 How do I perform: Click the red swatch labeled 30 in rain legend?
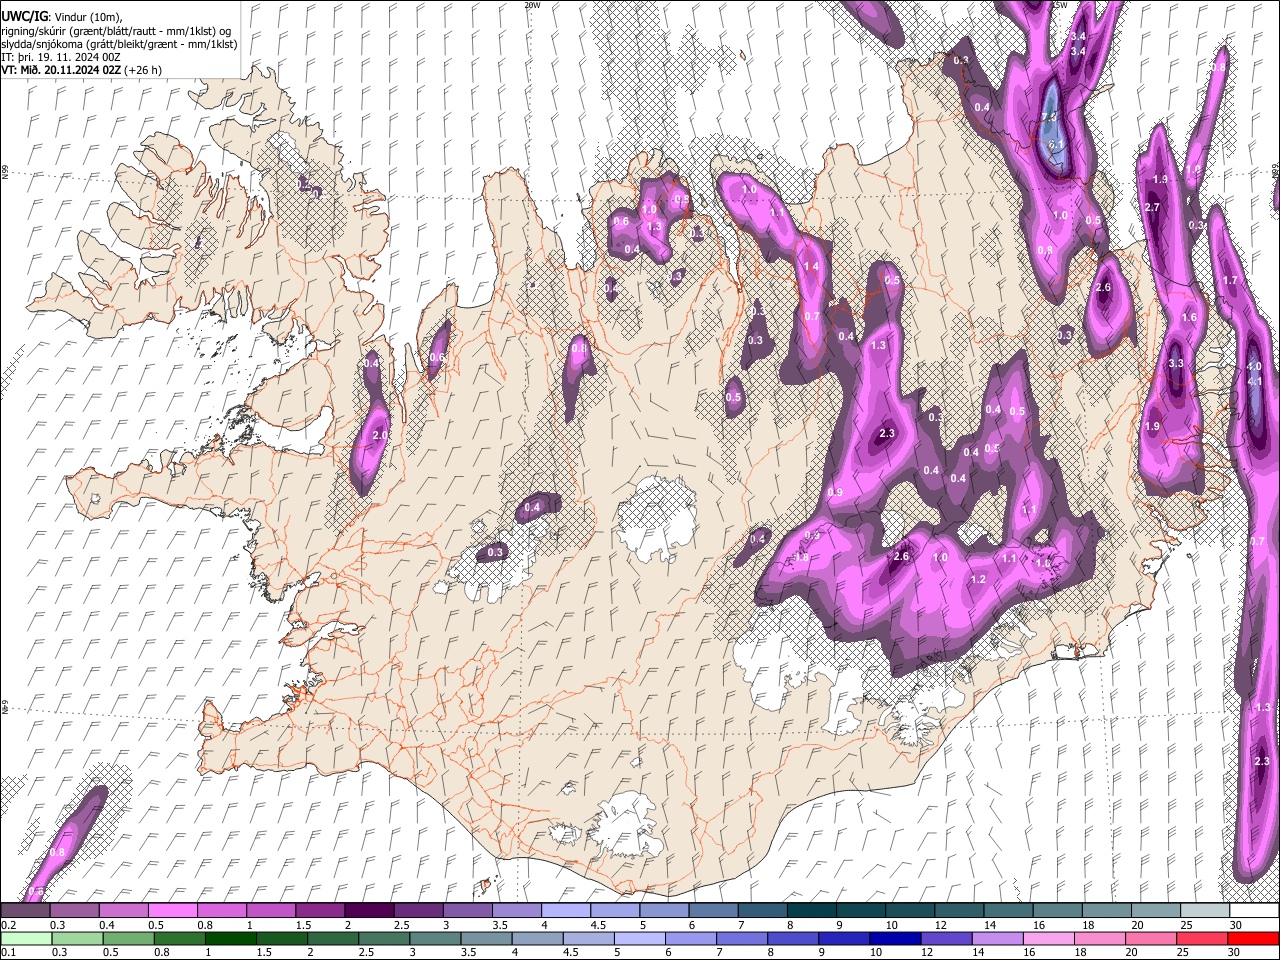pos(1254,938)
